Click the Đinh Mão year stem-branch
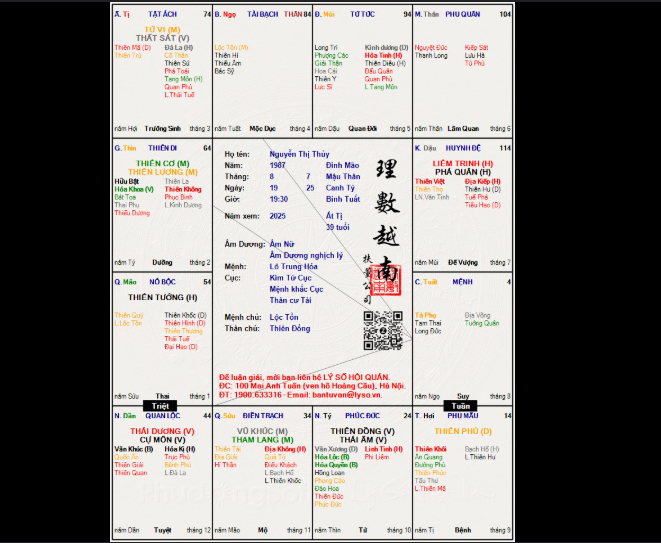This screenshot has height=543, width=661. tap(342, 165)
